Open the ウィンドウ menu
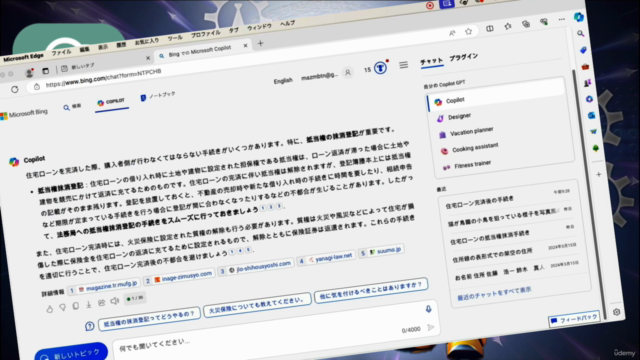 pos(259,28)
